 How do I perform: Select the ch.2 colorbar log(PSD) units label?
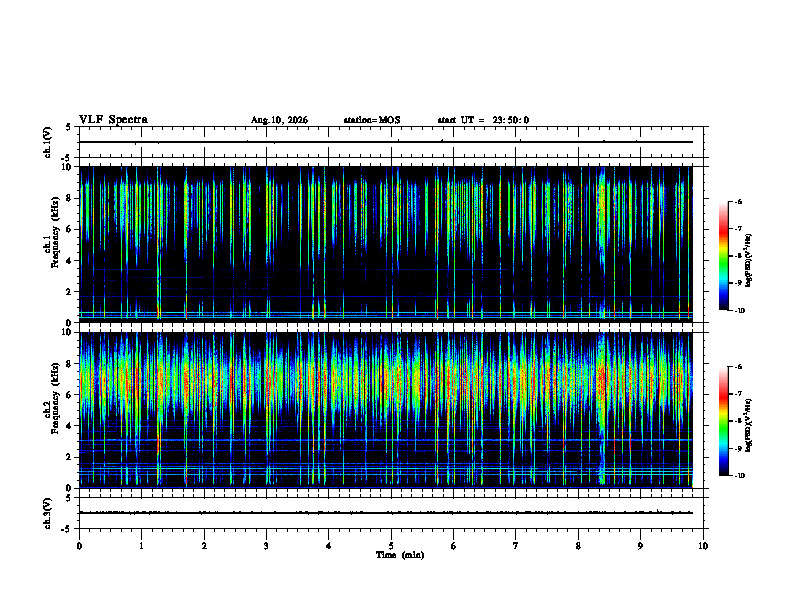(748, 426)
